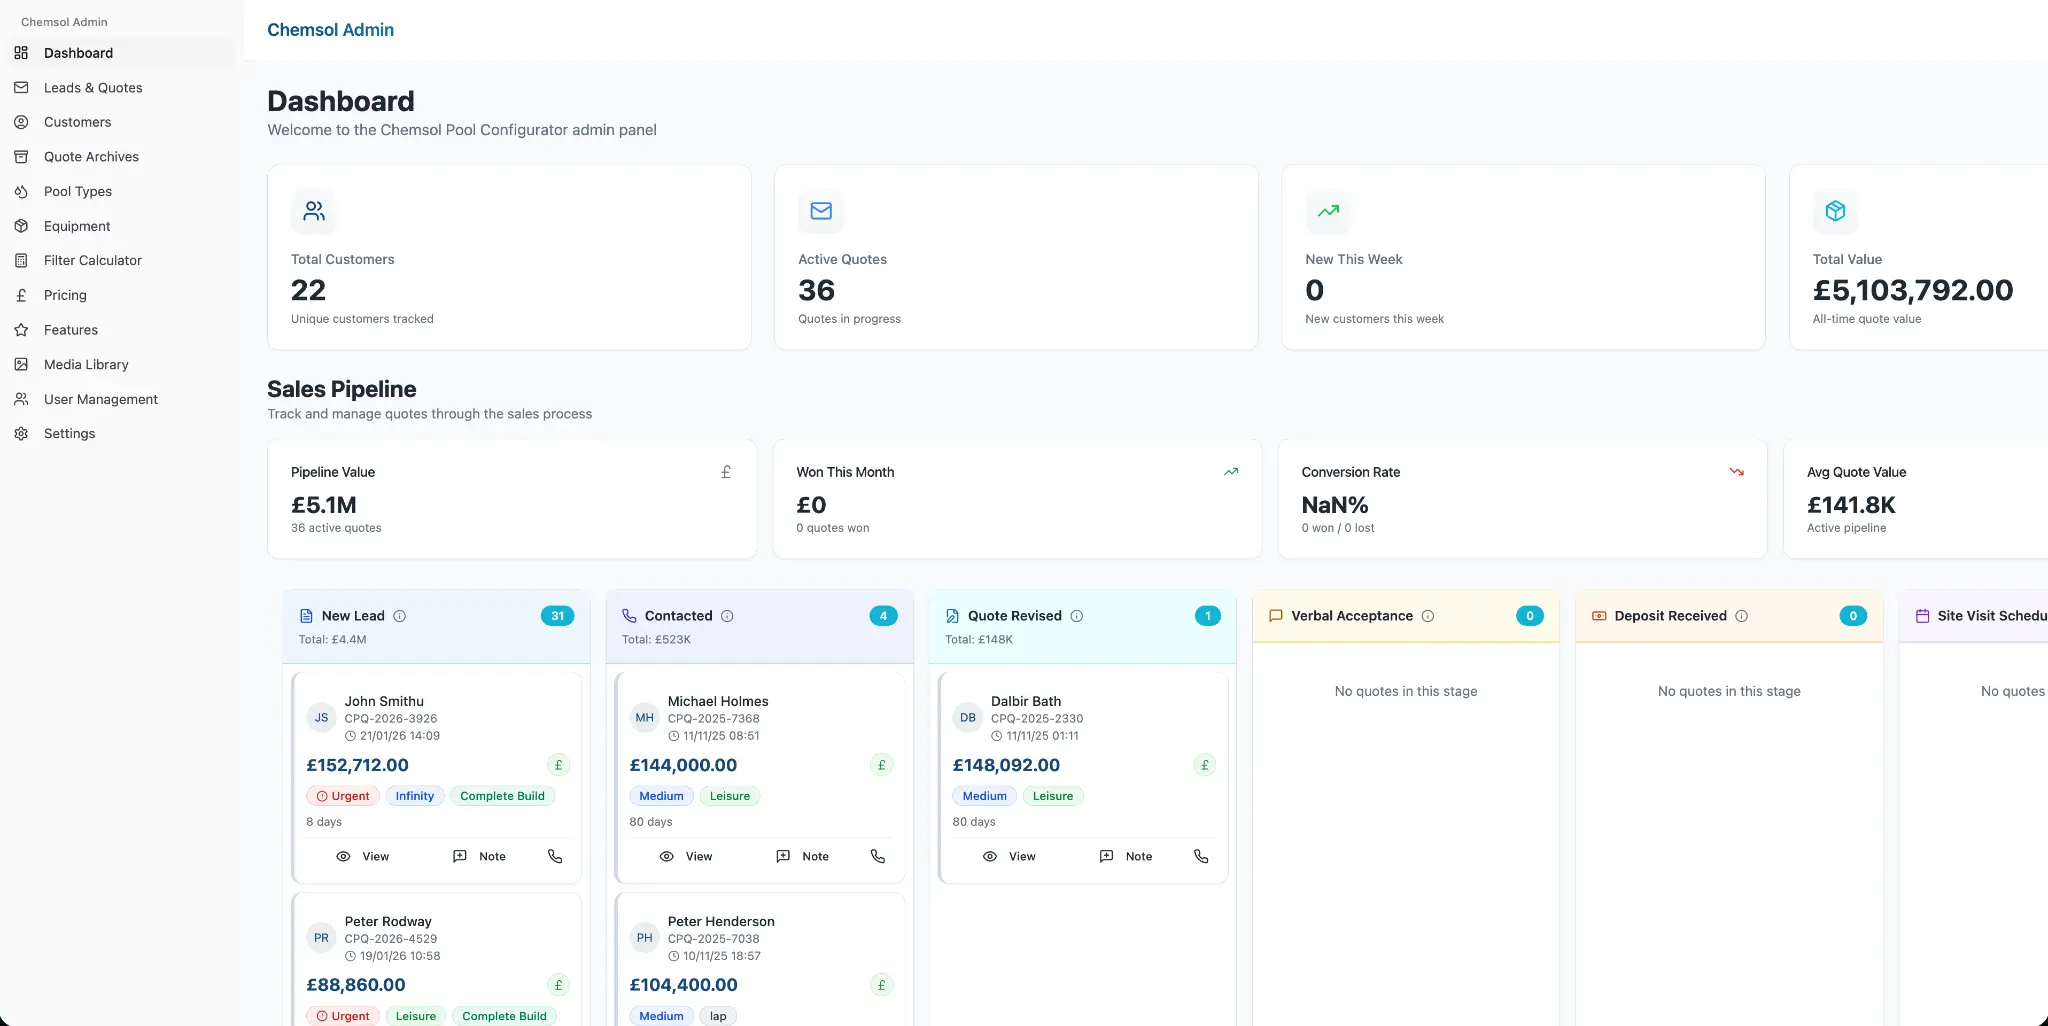Screen dimensions: 2048x1026
Task: Click the count badge on the Contacted stage
Action: (x=883, y=616)
